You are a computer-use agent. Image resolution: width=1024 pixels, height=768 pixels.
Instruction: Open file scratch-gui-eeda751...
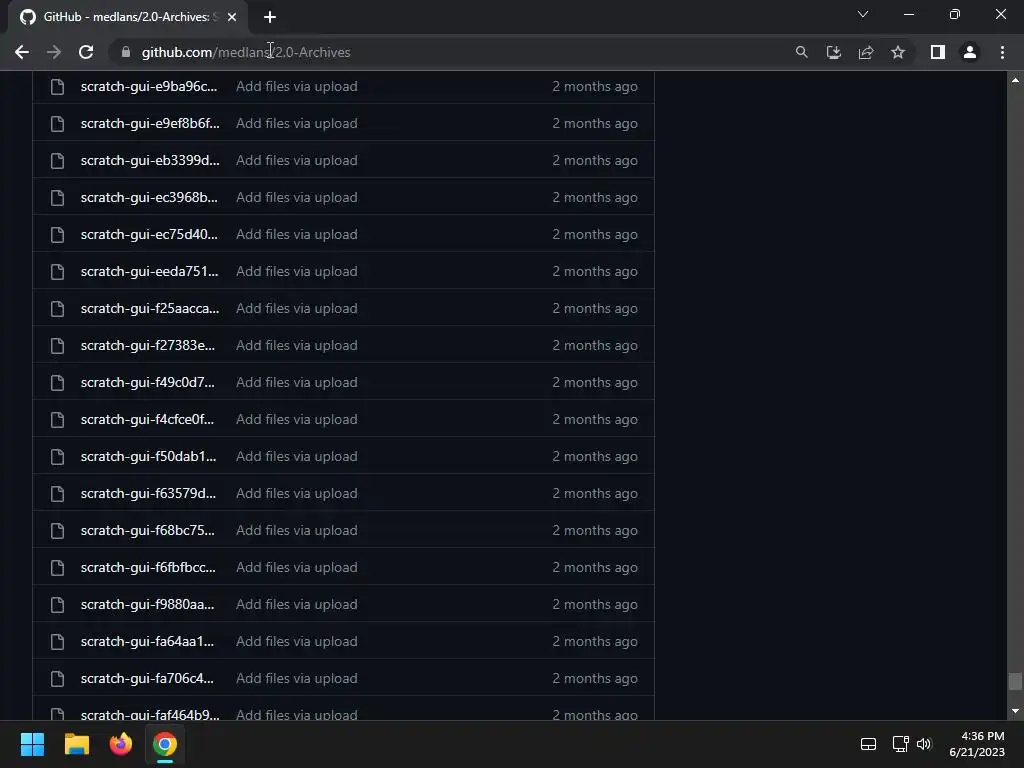point(150,272)
